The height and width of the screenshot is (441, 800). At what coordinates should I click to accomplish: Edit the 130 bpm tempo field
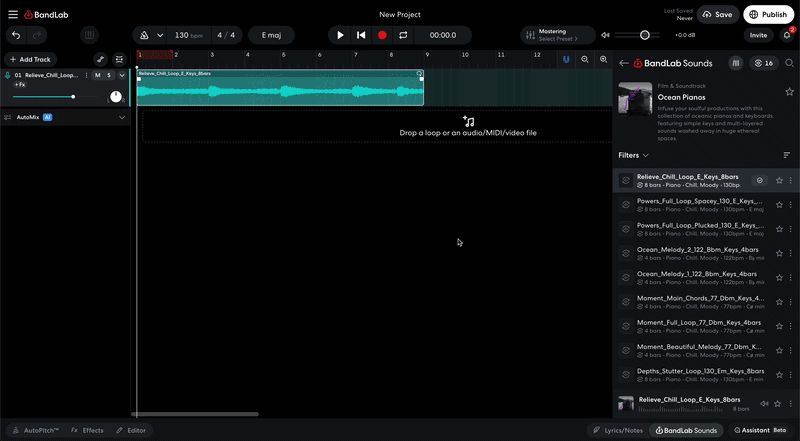point(188,35)
